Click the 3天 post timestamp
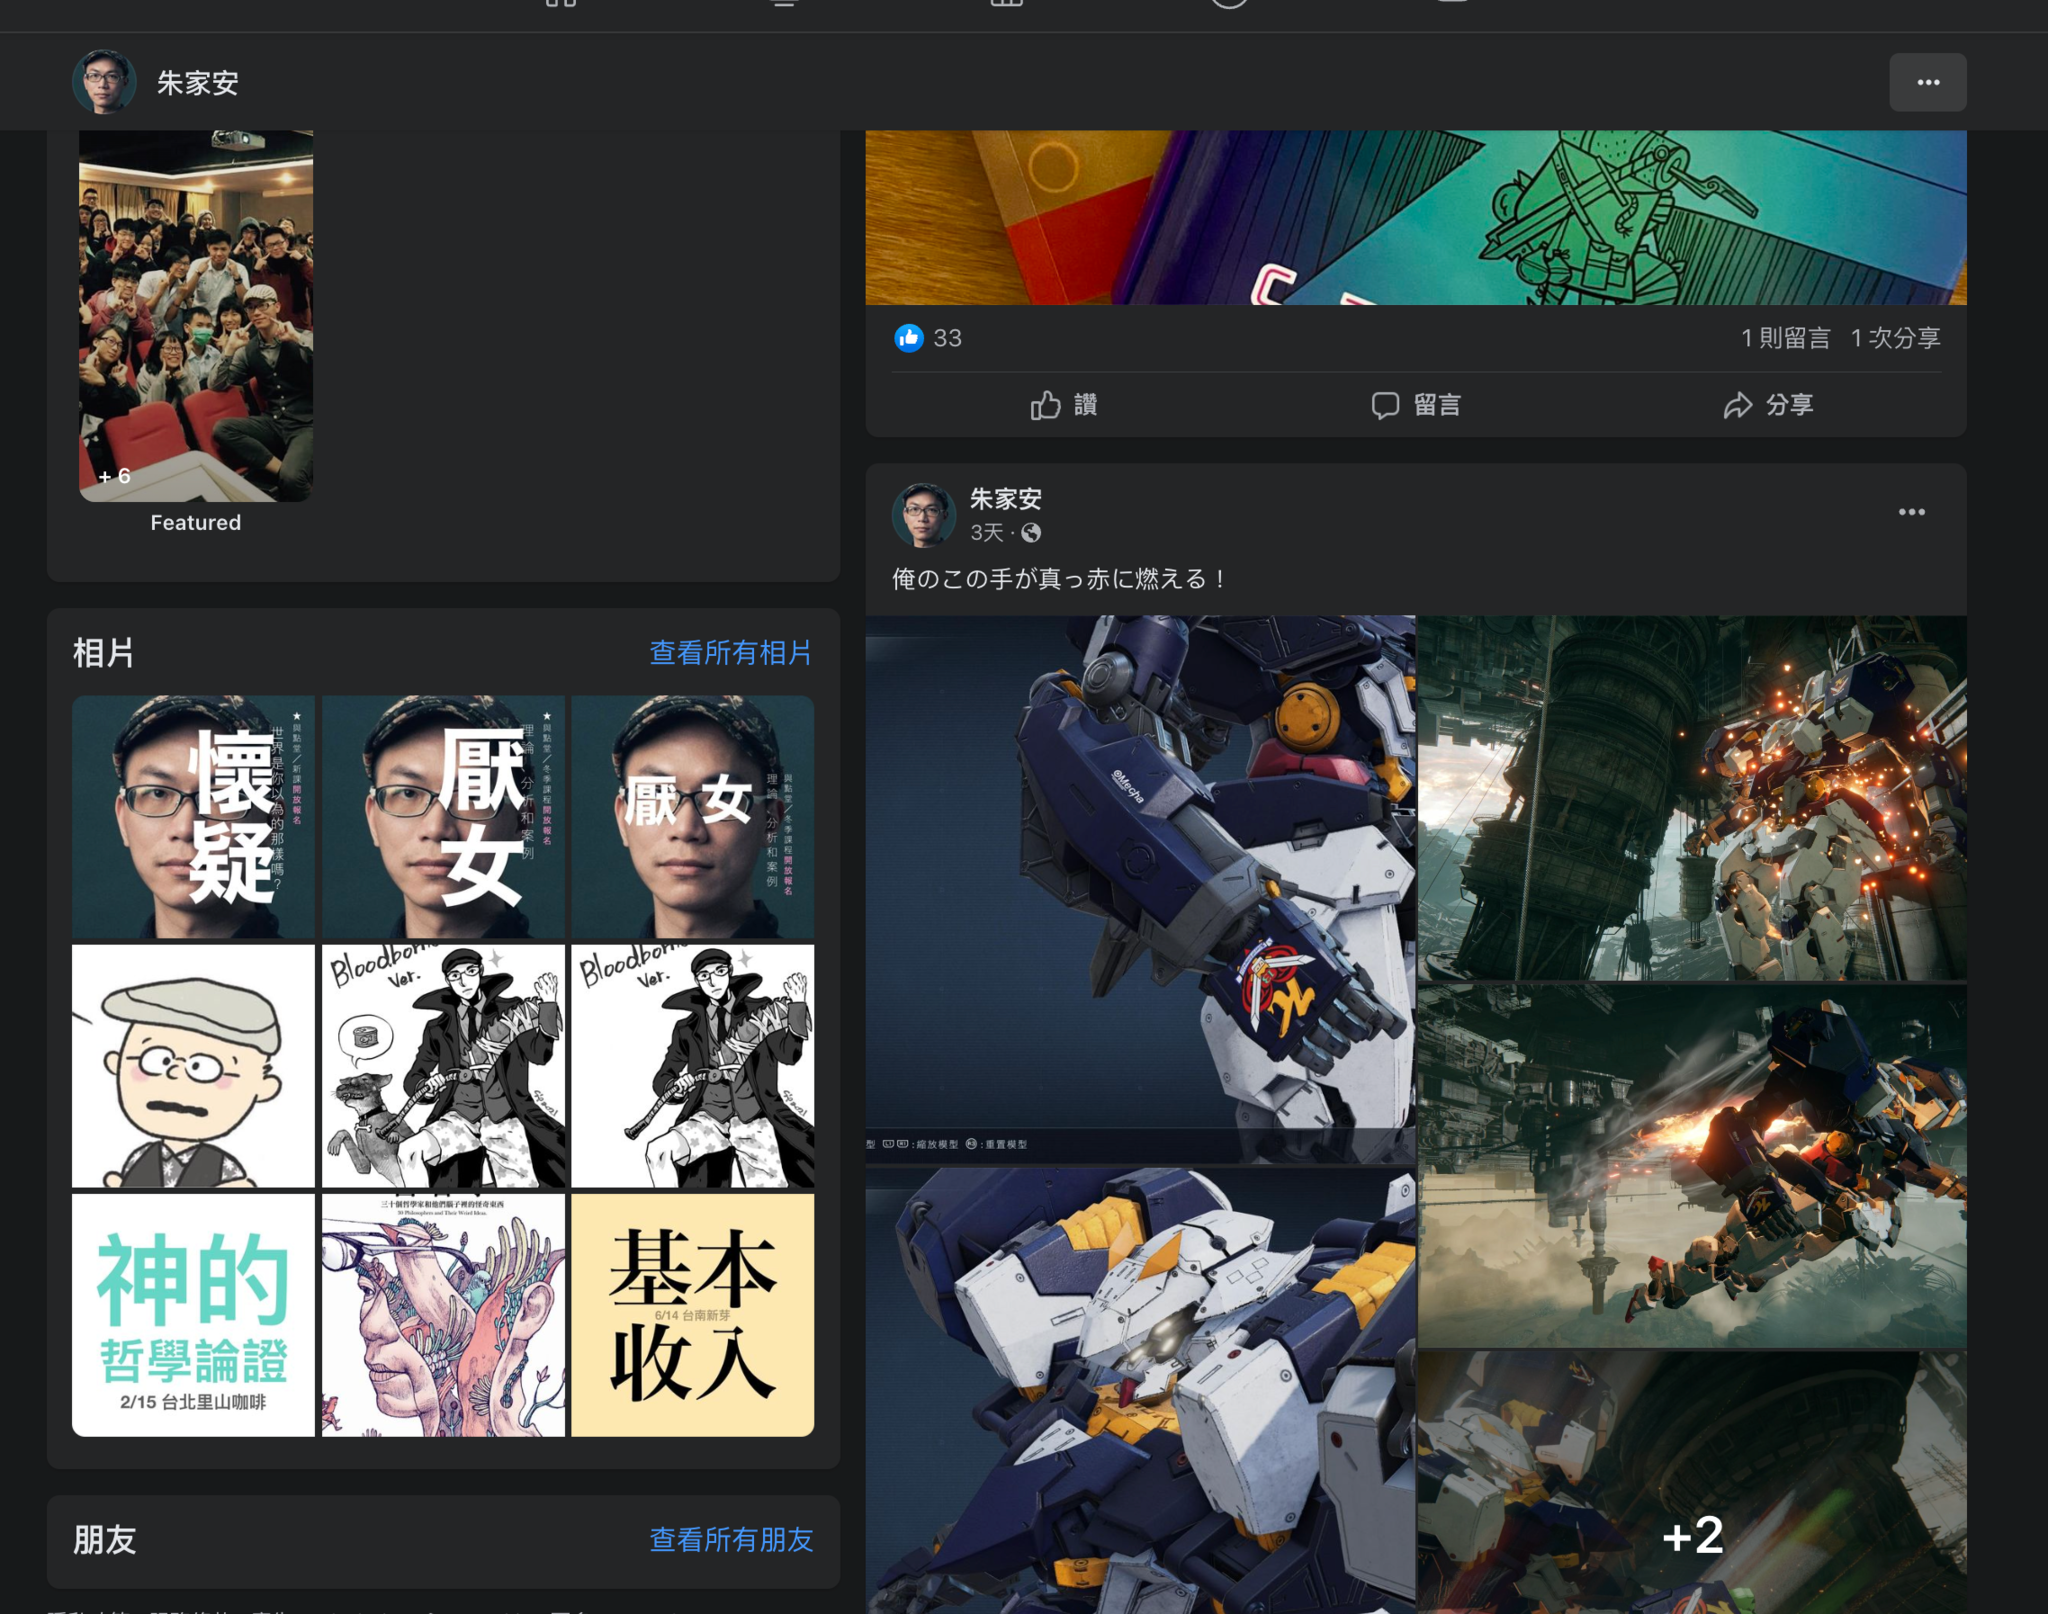This screenshot has height=1614, width=2048. click(986, 533)
